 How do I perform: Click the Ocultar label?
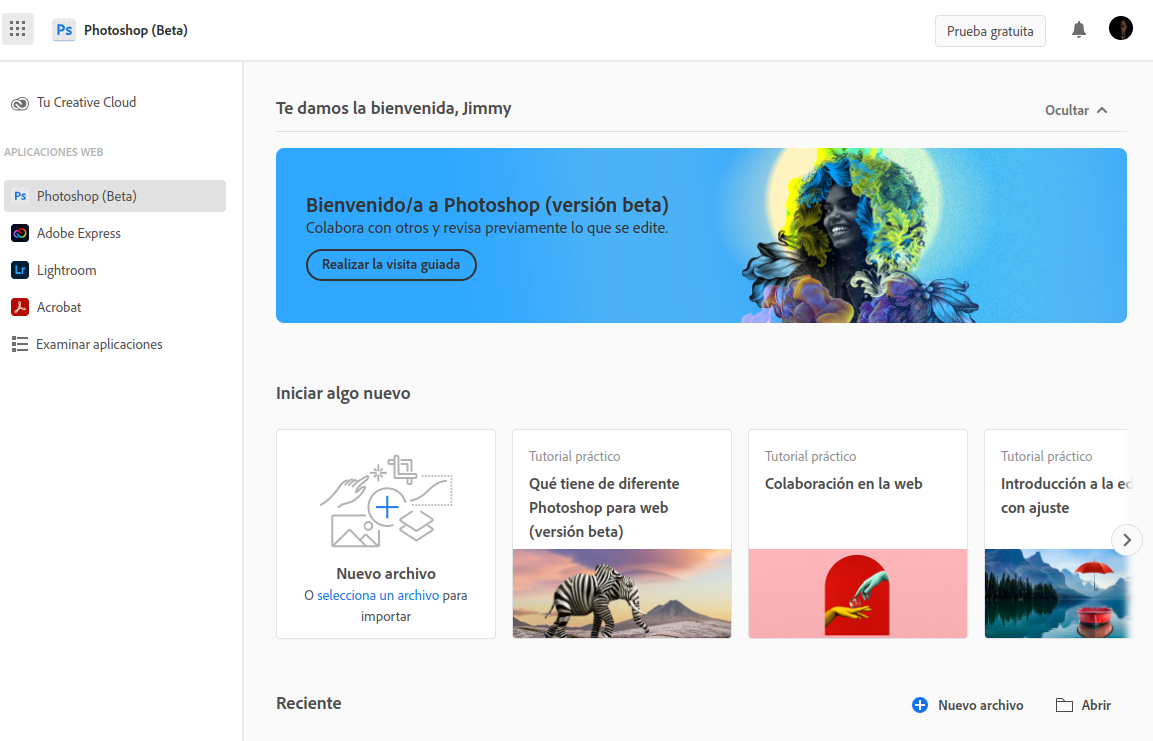(1067, 110)
